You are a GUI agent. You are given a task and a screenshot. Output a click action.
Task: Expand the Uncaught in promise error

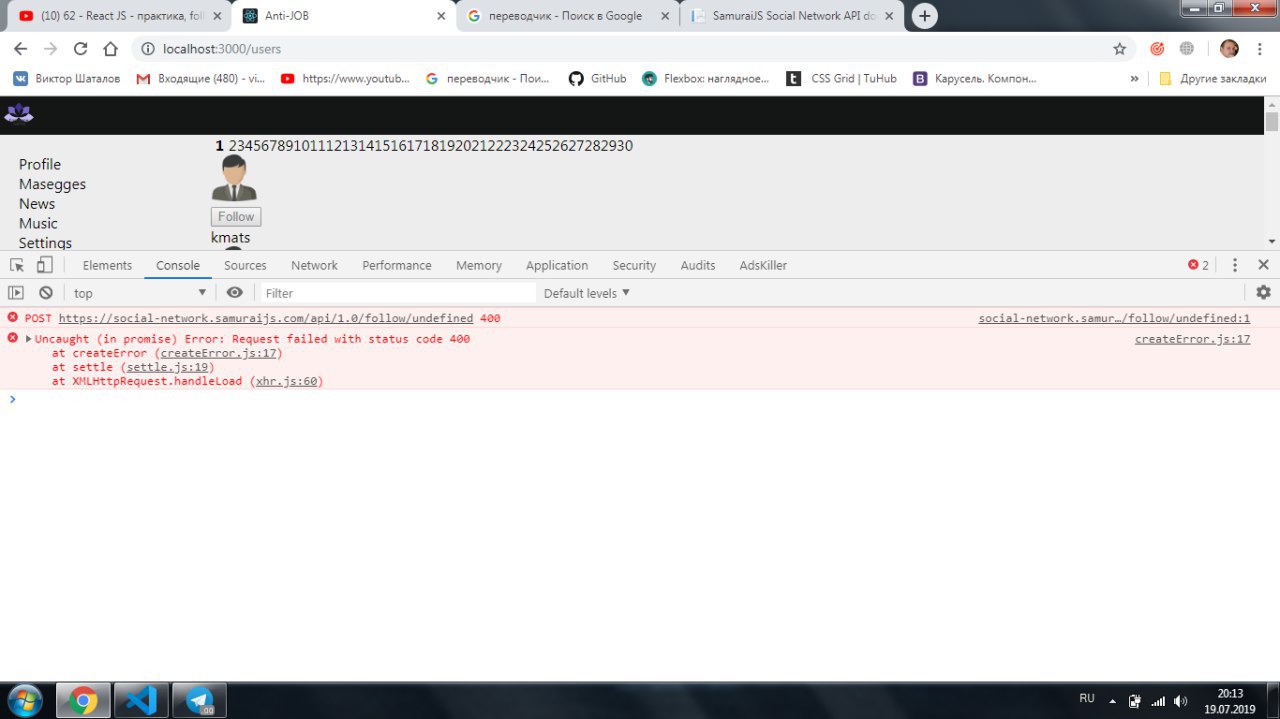coord(28,339)
